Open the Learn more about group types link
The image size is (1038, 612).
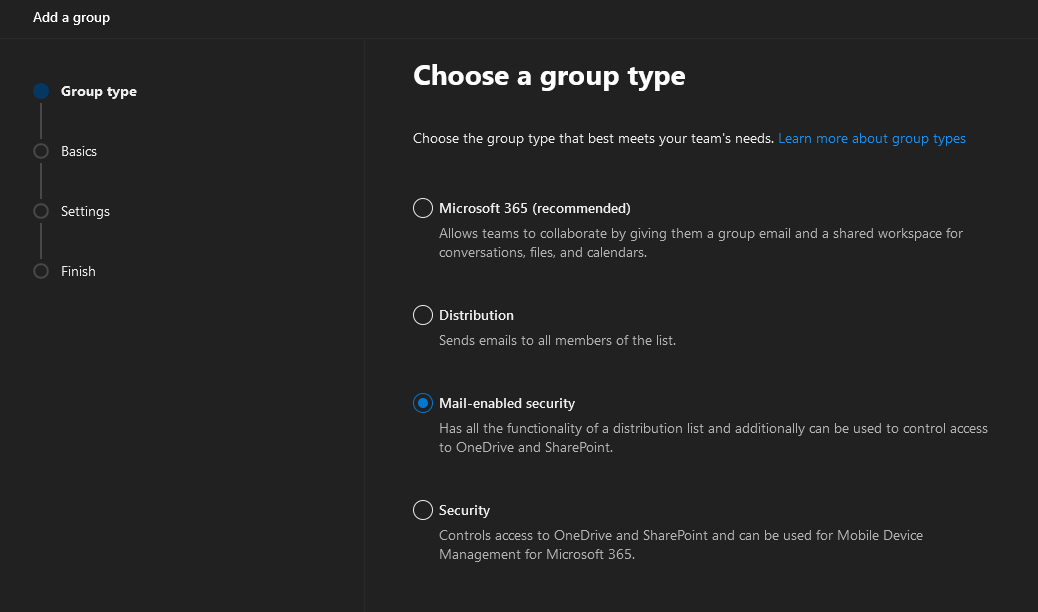pyautogui.click(x=871, y=138)
